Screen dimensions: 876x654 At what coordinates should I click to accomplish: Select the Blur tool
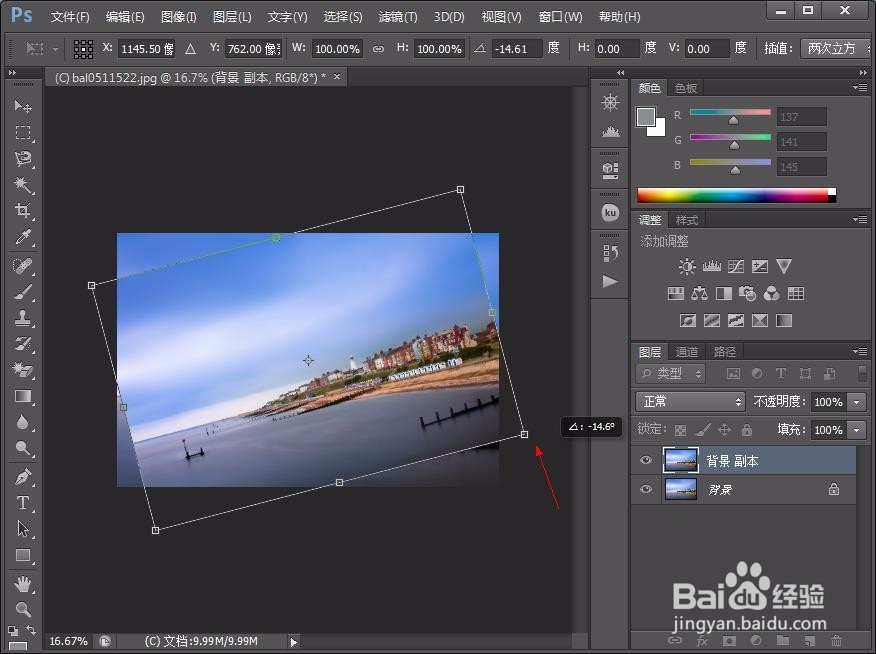(x=23, y=422)
